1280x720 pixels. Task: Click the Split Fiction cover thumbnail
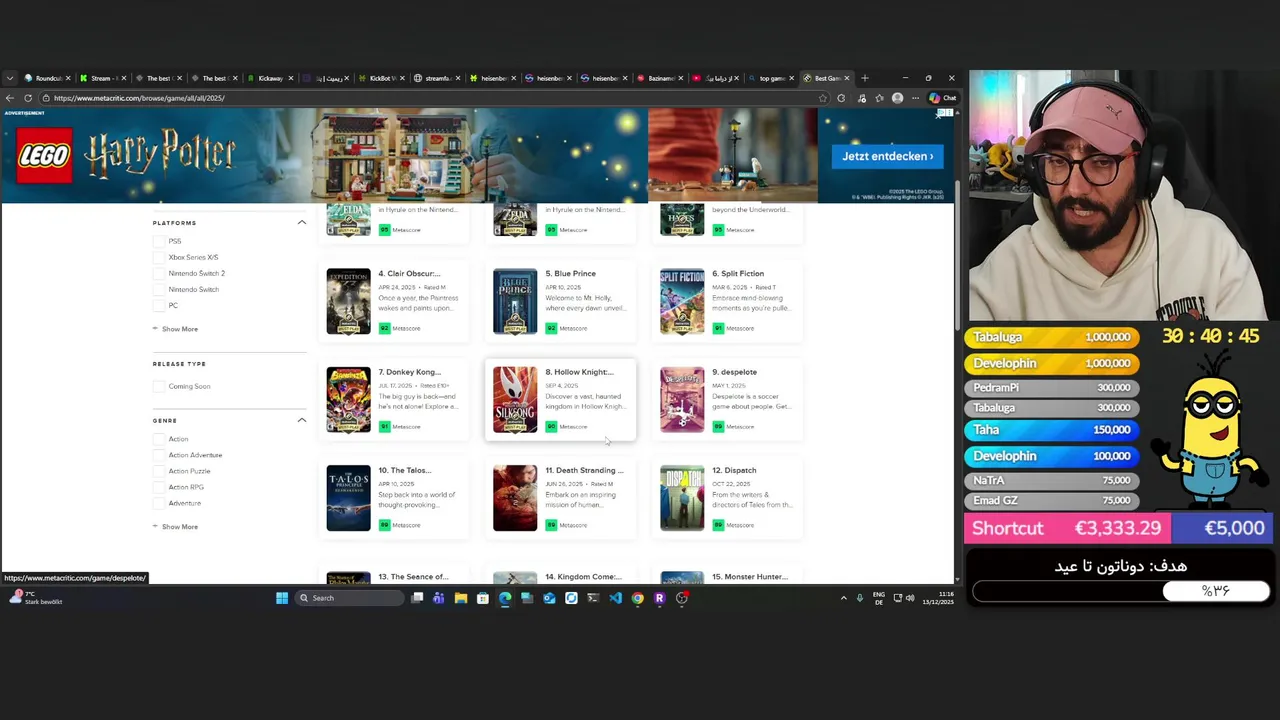pos(682,301)
